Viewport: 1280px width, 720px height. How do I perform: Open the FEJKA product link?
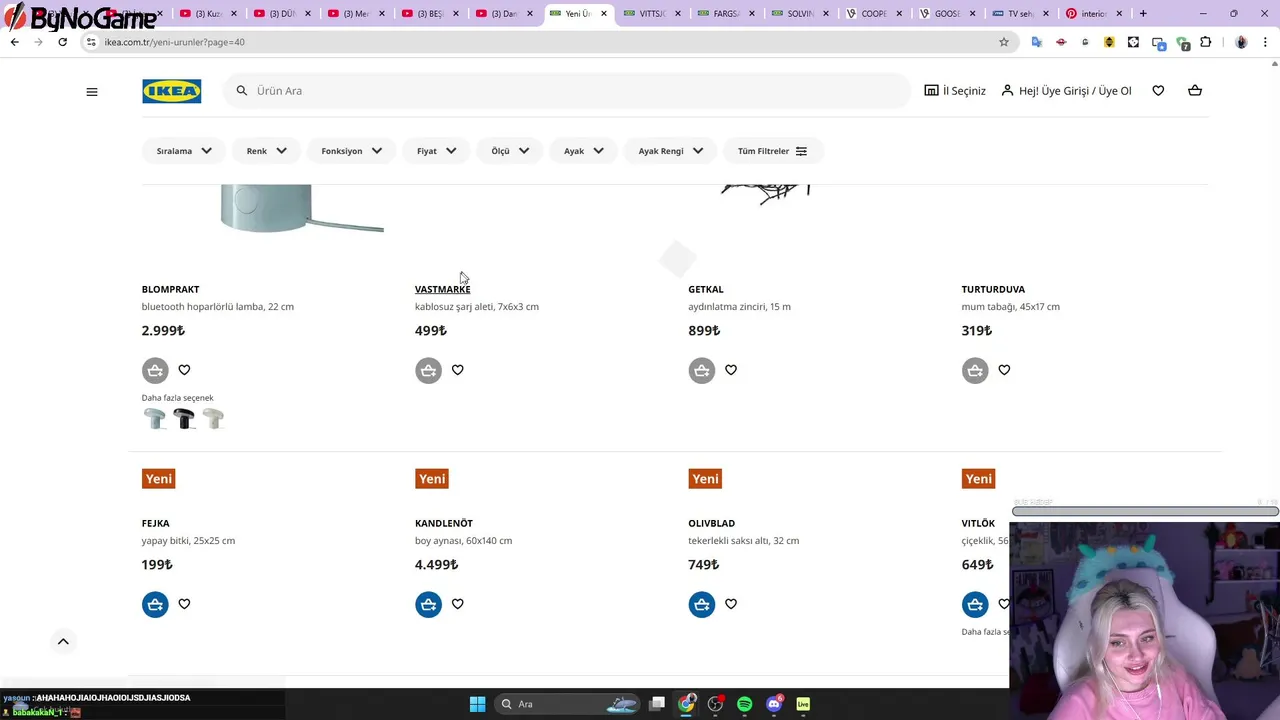point(155,523)
